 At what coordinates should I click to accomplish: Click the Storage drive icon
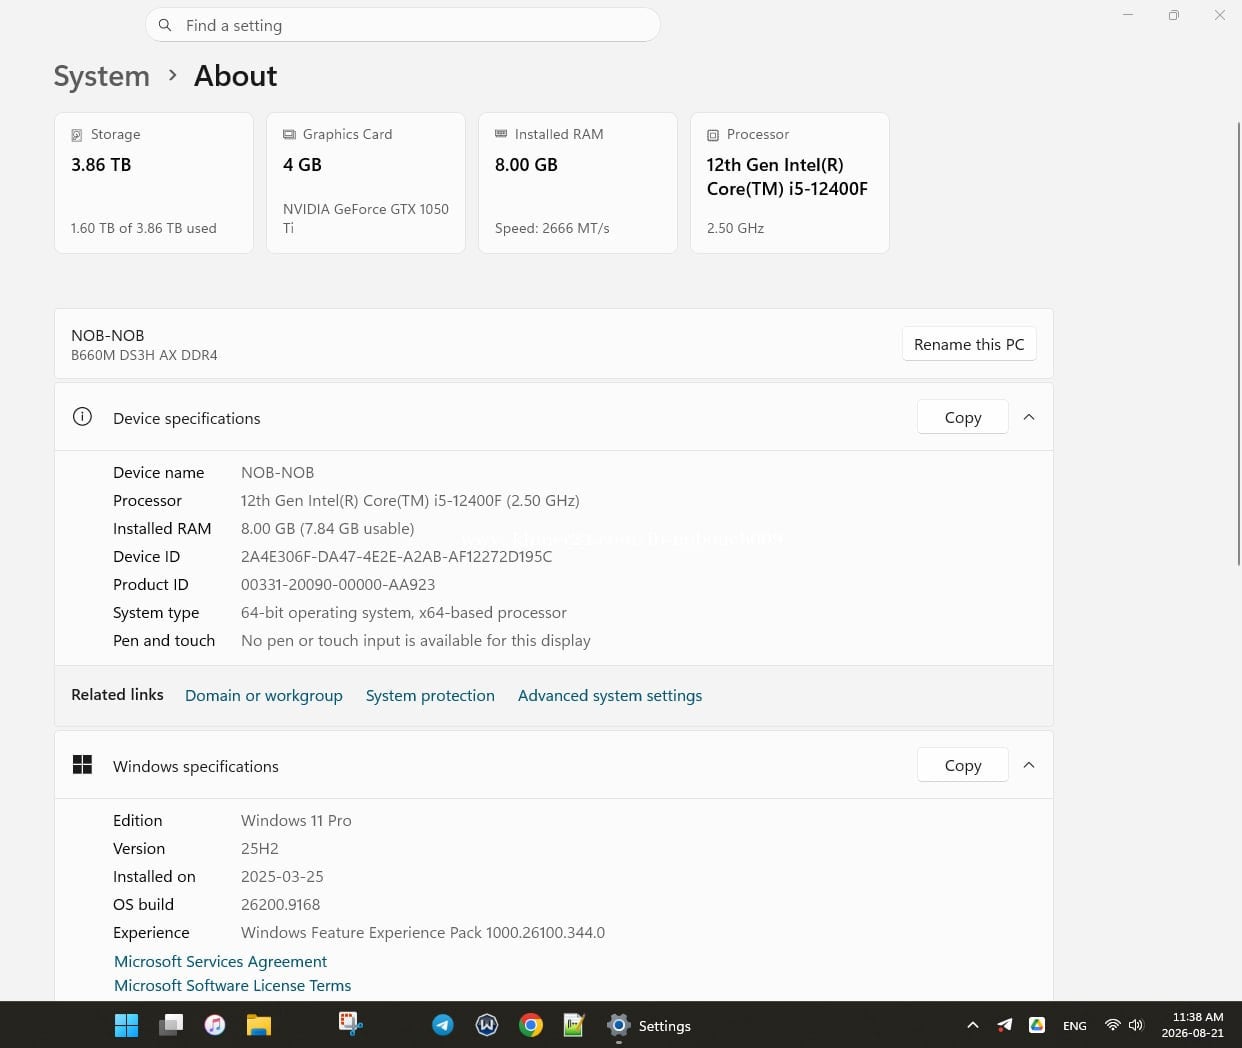click(x=77, y=135)
